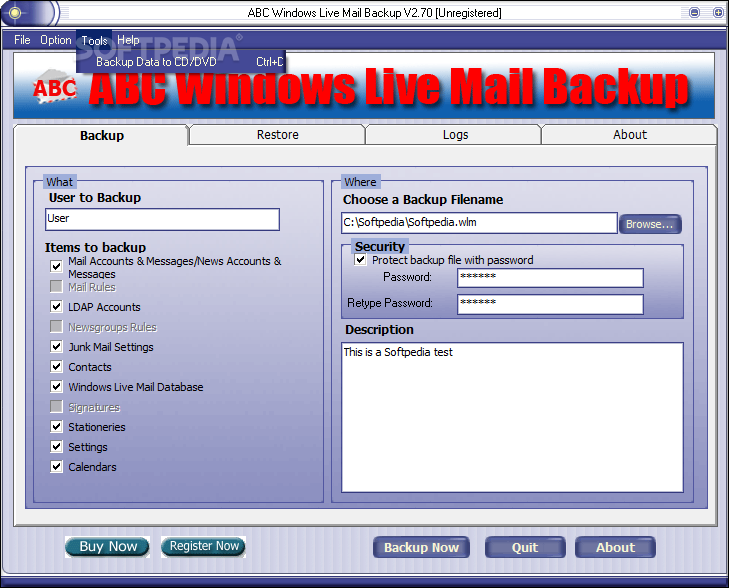
Task: Start backup with Backup Now button
Action: 421,548
